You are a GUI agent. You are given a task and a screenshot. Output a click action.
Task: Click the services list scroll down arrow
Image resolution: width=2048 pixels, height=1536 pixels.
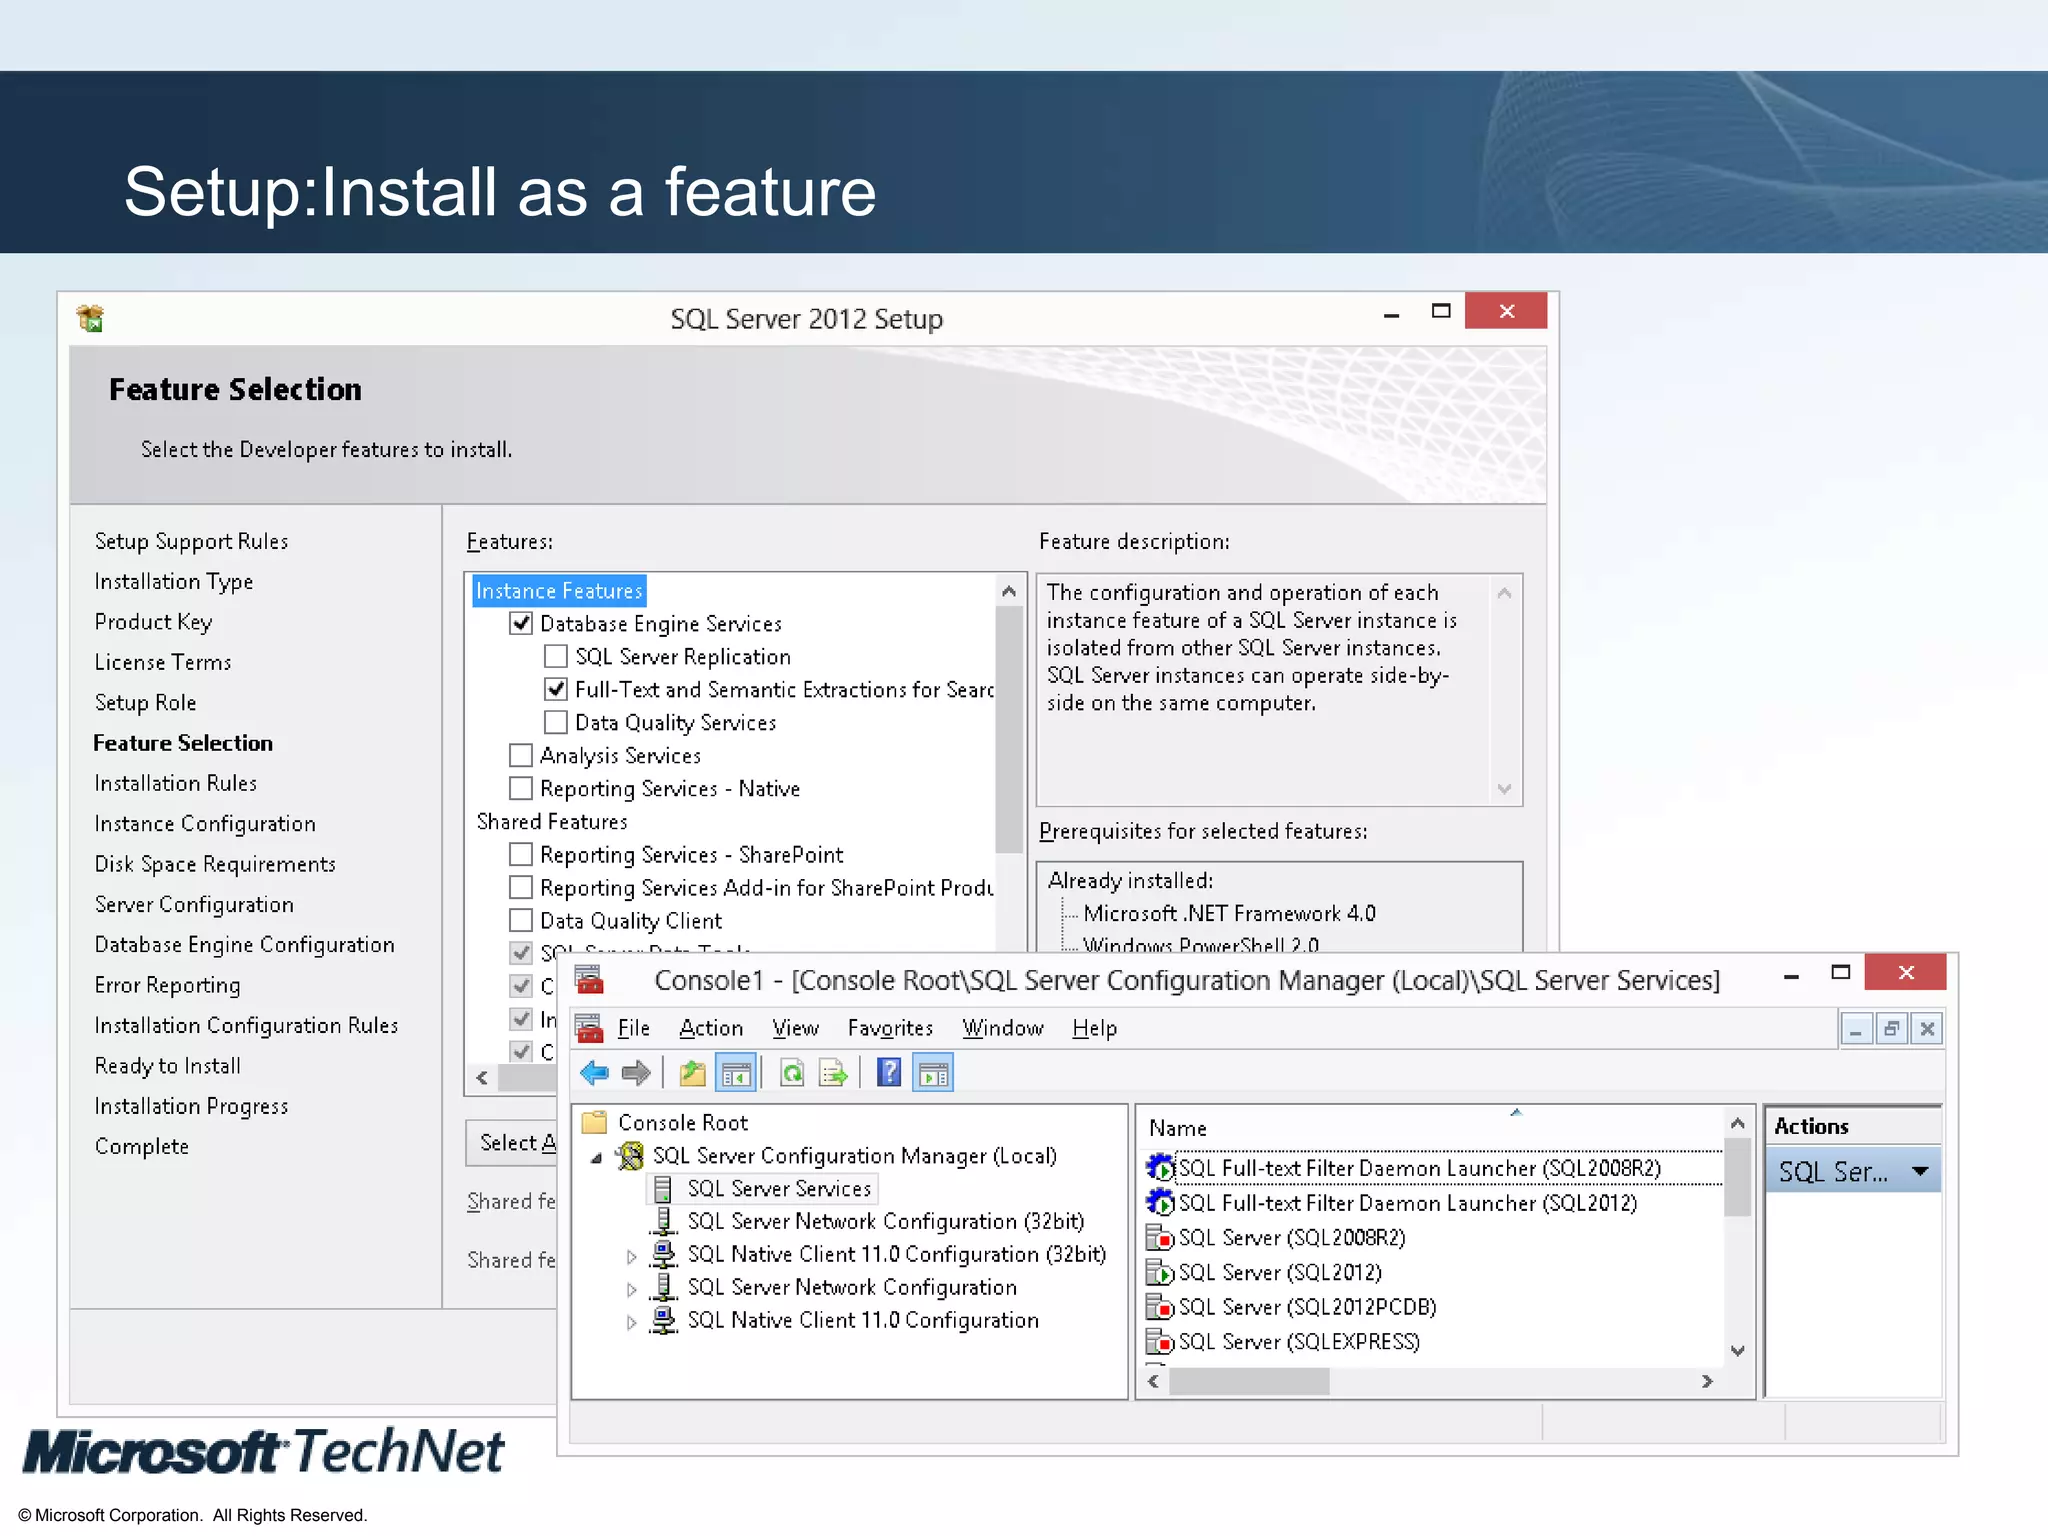[1738, 1351]
